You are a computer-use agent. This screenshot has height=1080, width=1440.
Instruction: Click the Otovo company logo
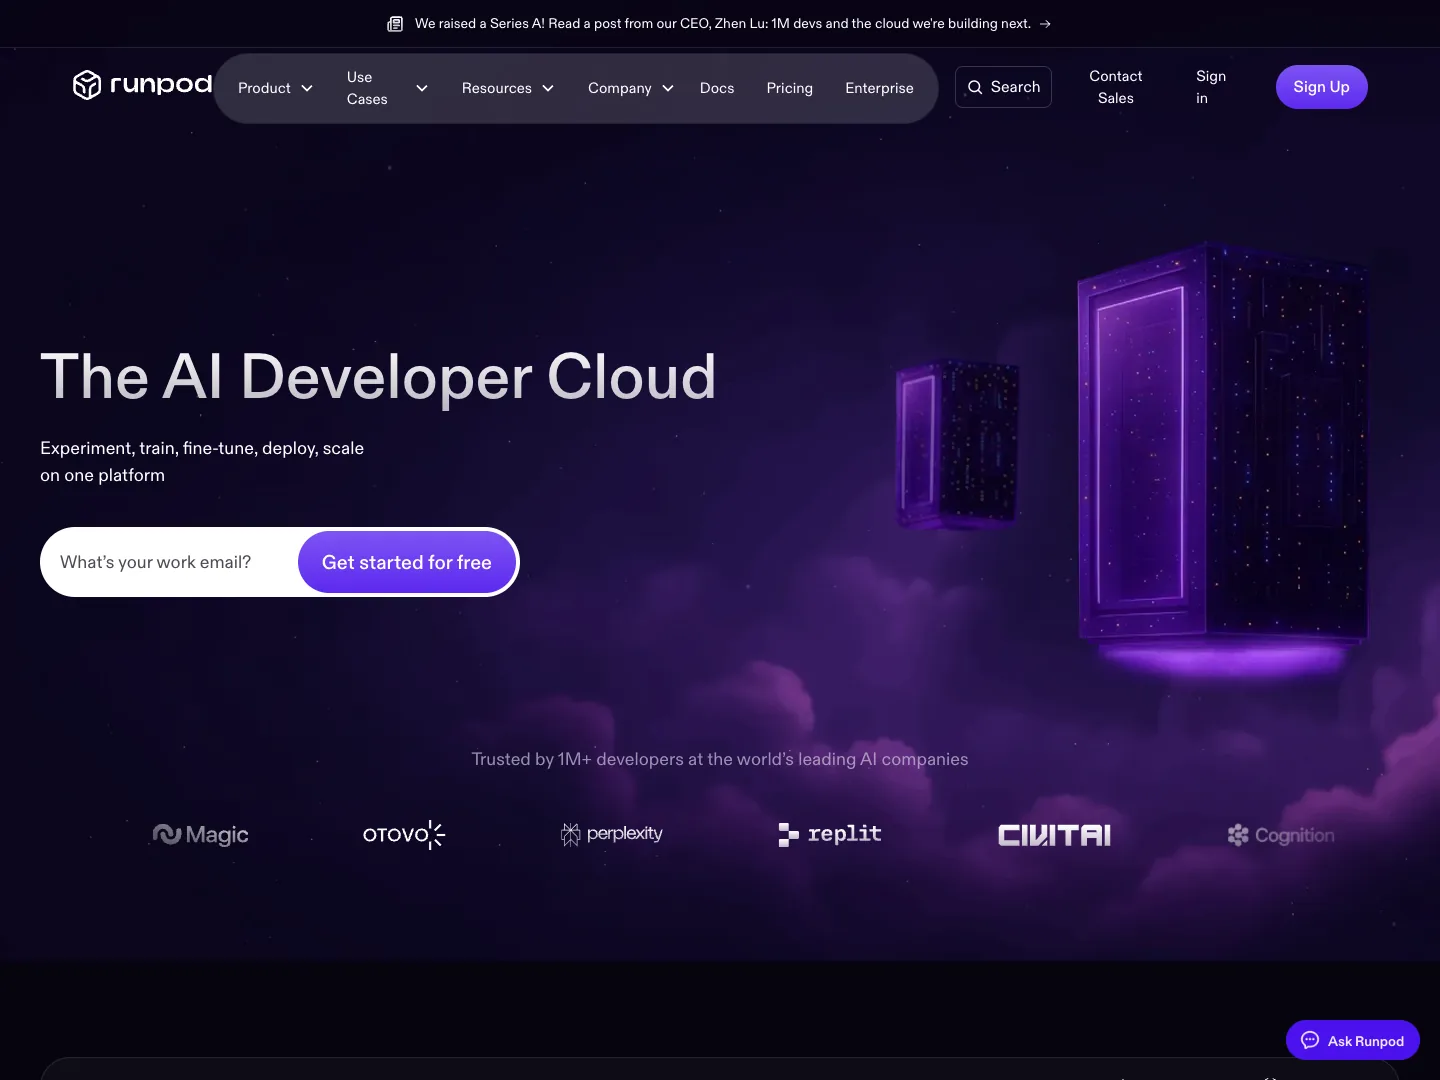(x=404, y=834)
